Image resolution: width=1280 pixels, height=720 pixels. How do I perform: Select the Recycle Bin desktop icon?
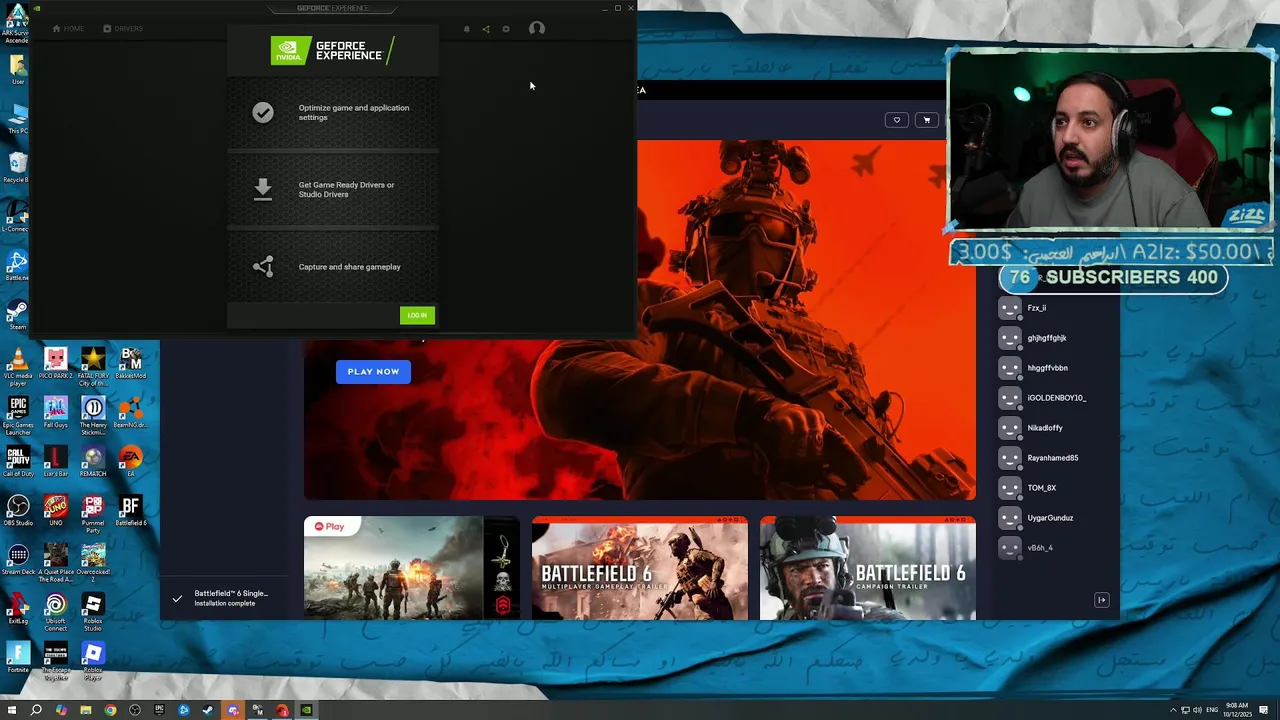tap(17, 167)
